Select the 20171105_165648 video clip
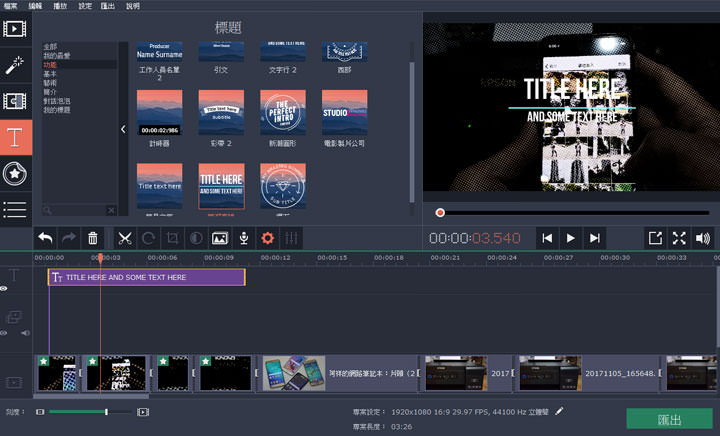The image size is (720, 436). (590, 373)
